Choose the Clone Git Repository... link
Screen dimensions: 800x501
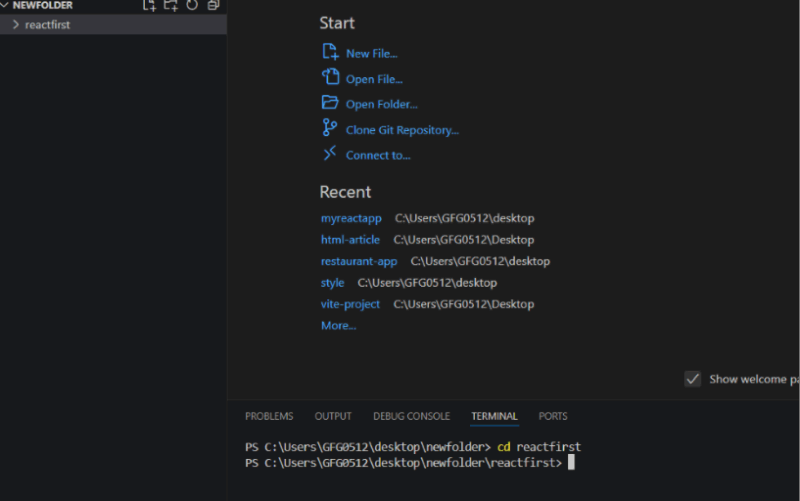pos(402,130)
